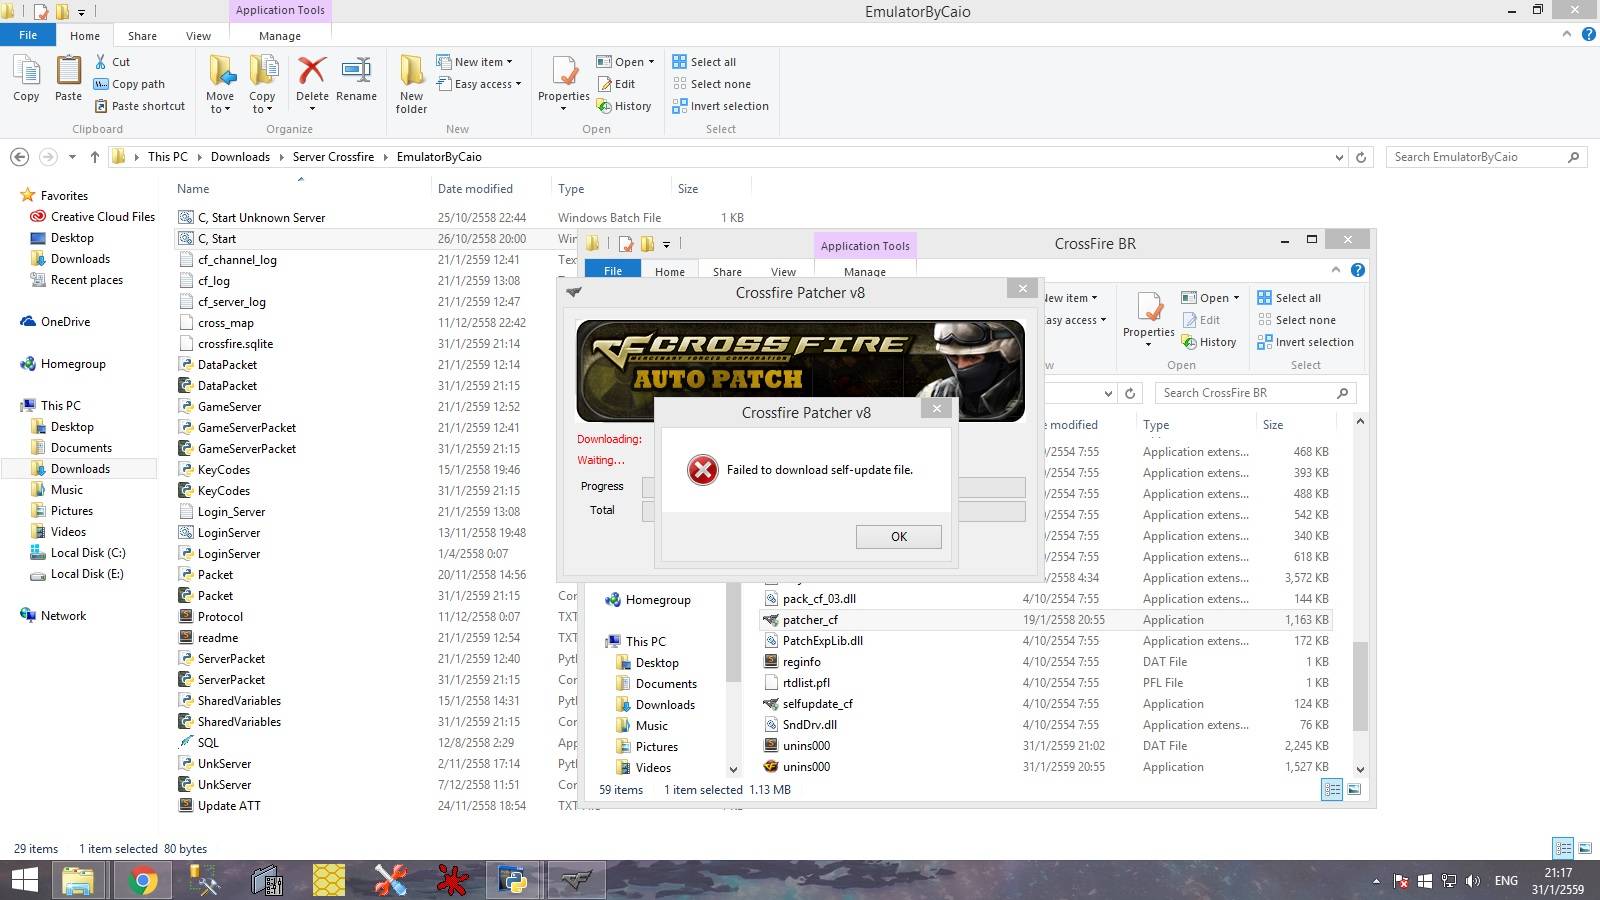Screen dimensions: 1600x900
Task: Select the Update ATT file
Action: [229, 805]
